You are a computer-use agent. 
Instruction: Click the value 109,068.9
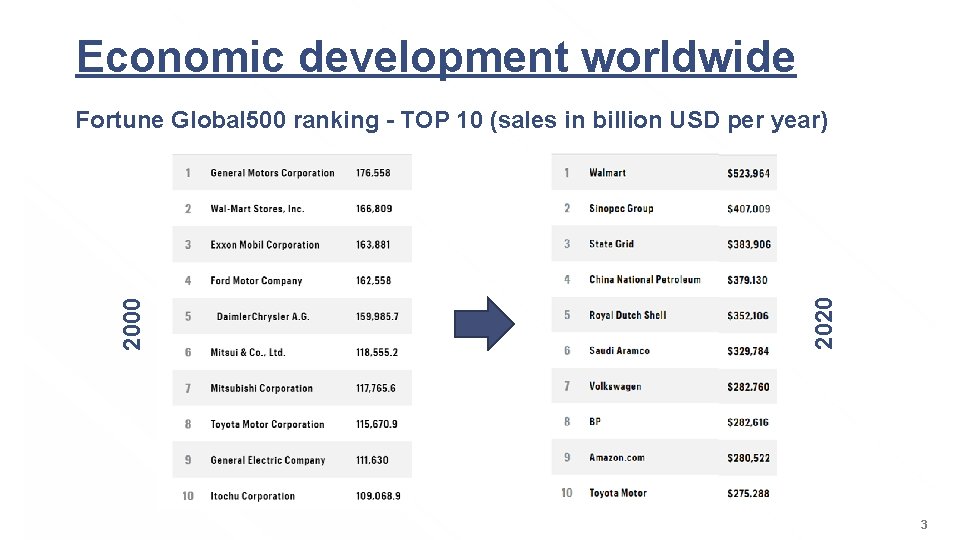click(378, 496)
